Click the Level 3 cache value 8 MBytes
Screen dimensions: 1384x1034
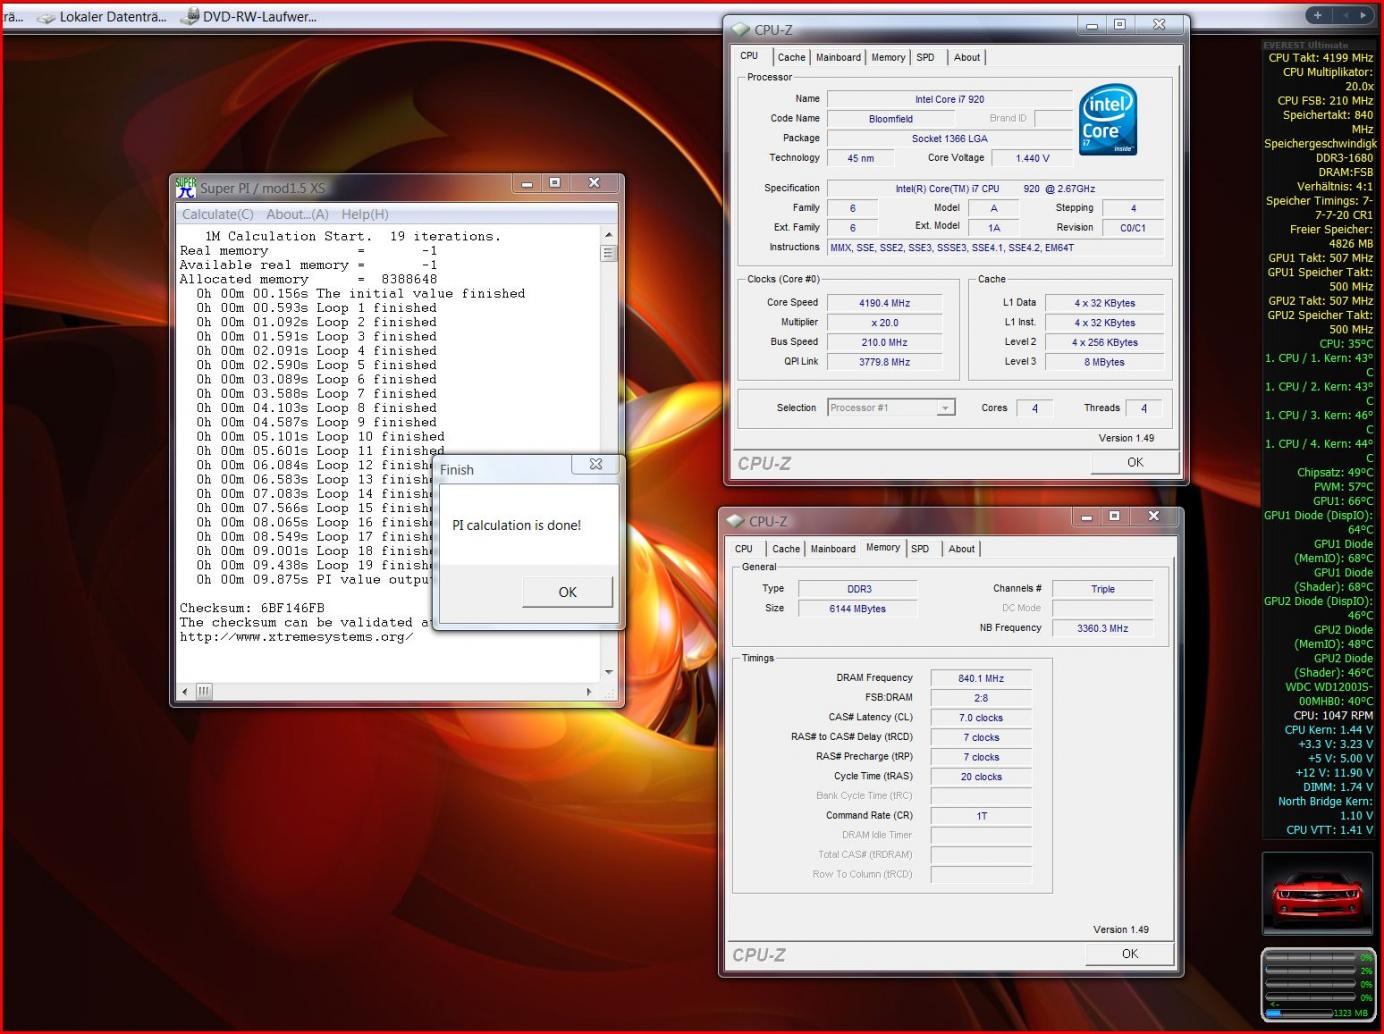(x=1104, y=362)
